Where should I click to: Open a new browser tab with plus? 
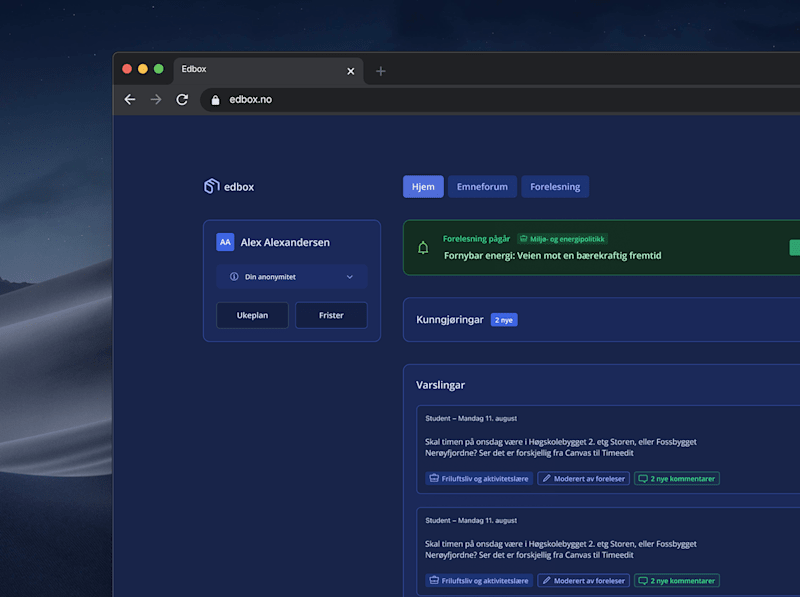point(381,71)
